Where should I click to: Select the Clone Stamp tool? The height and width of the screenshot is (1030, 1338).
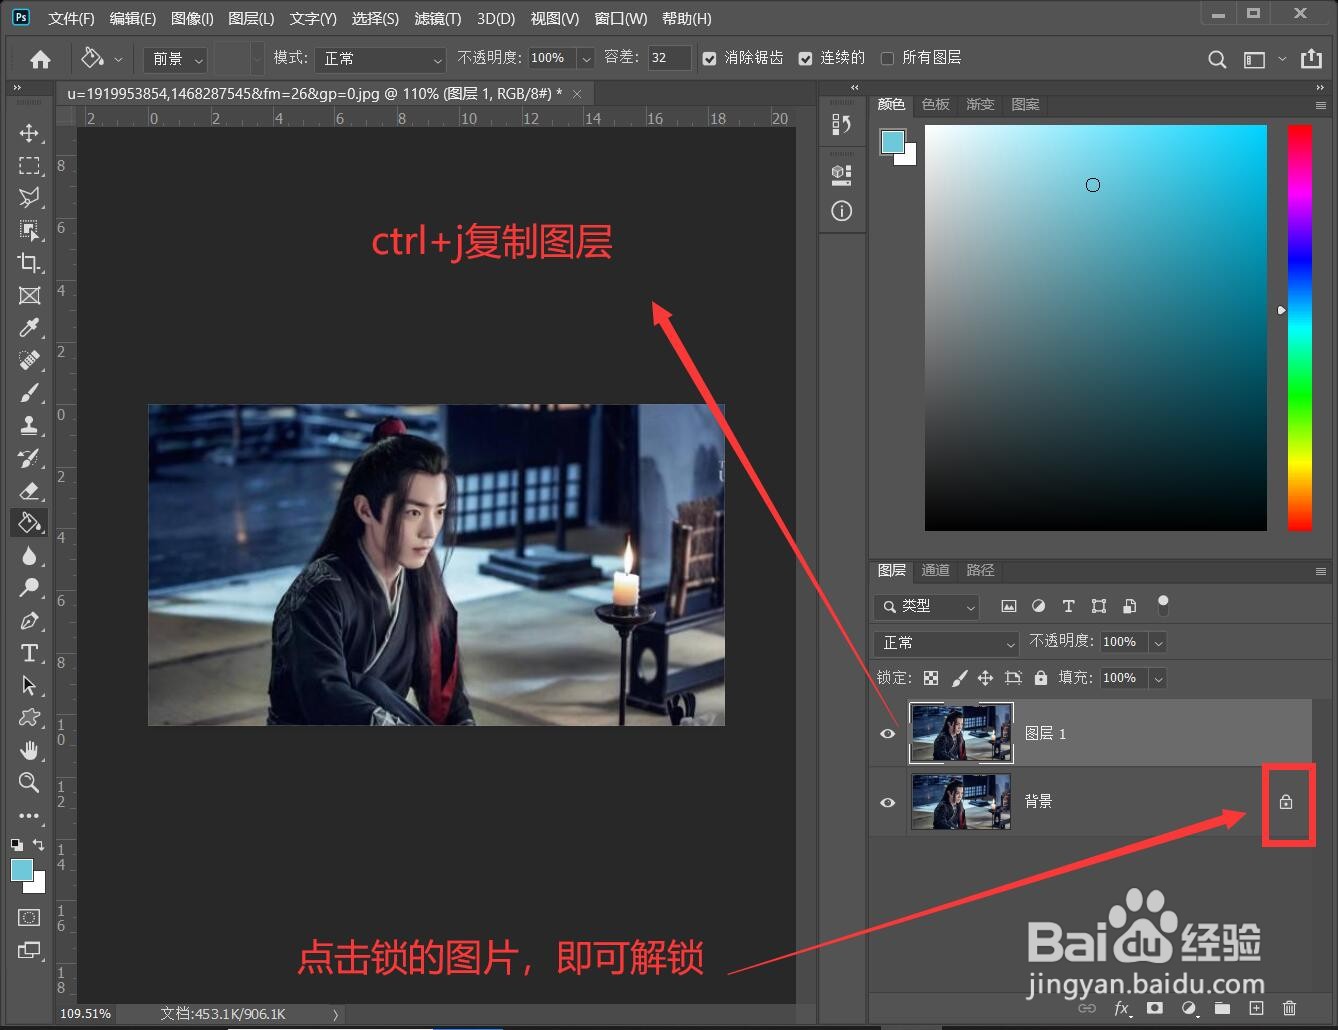[x=29, y=425]
